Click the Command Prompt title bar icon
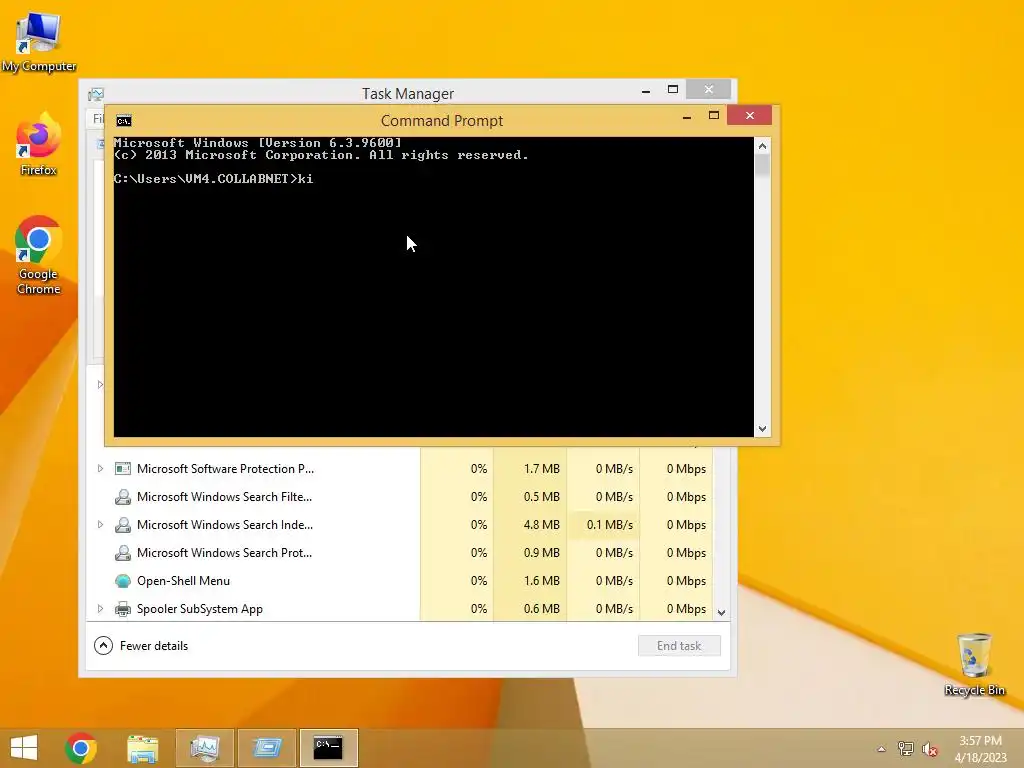 pyautogui.click(x=123, y=121)
